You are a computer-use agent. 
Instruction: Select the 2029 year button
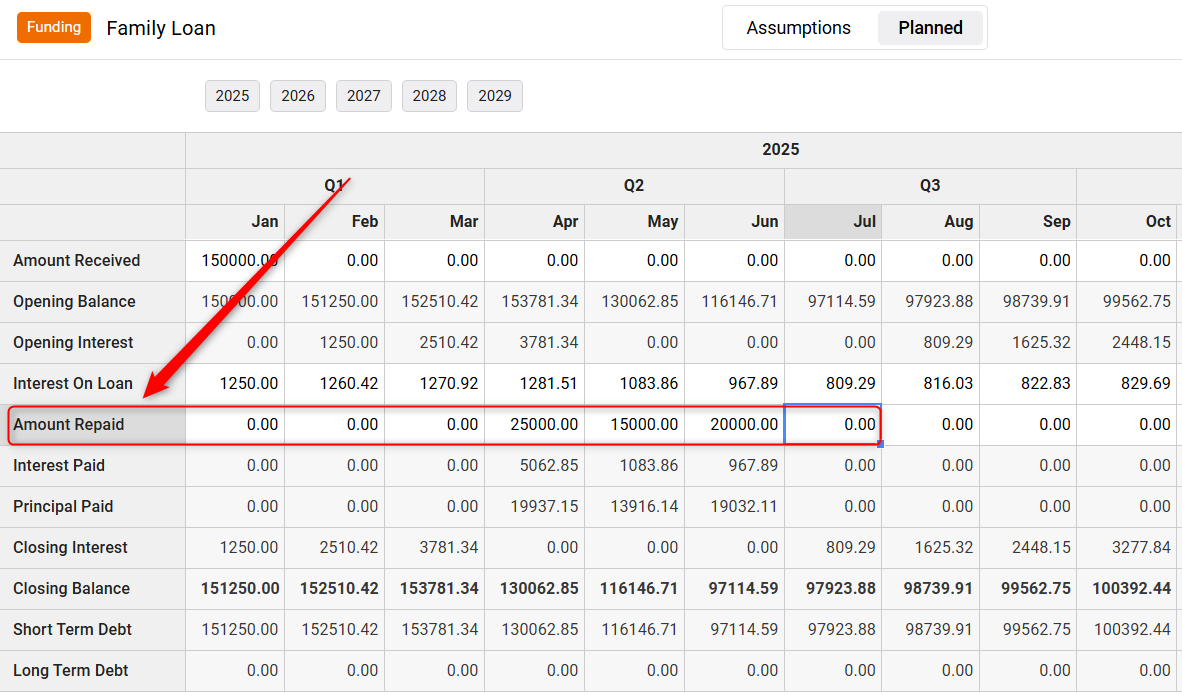(x=495, y=96)
